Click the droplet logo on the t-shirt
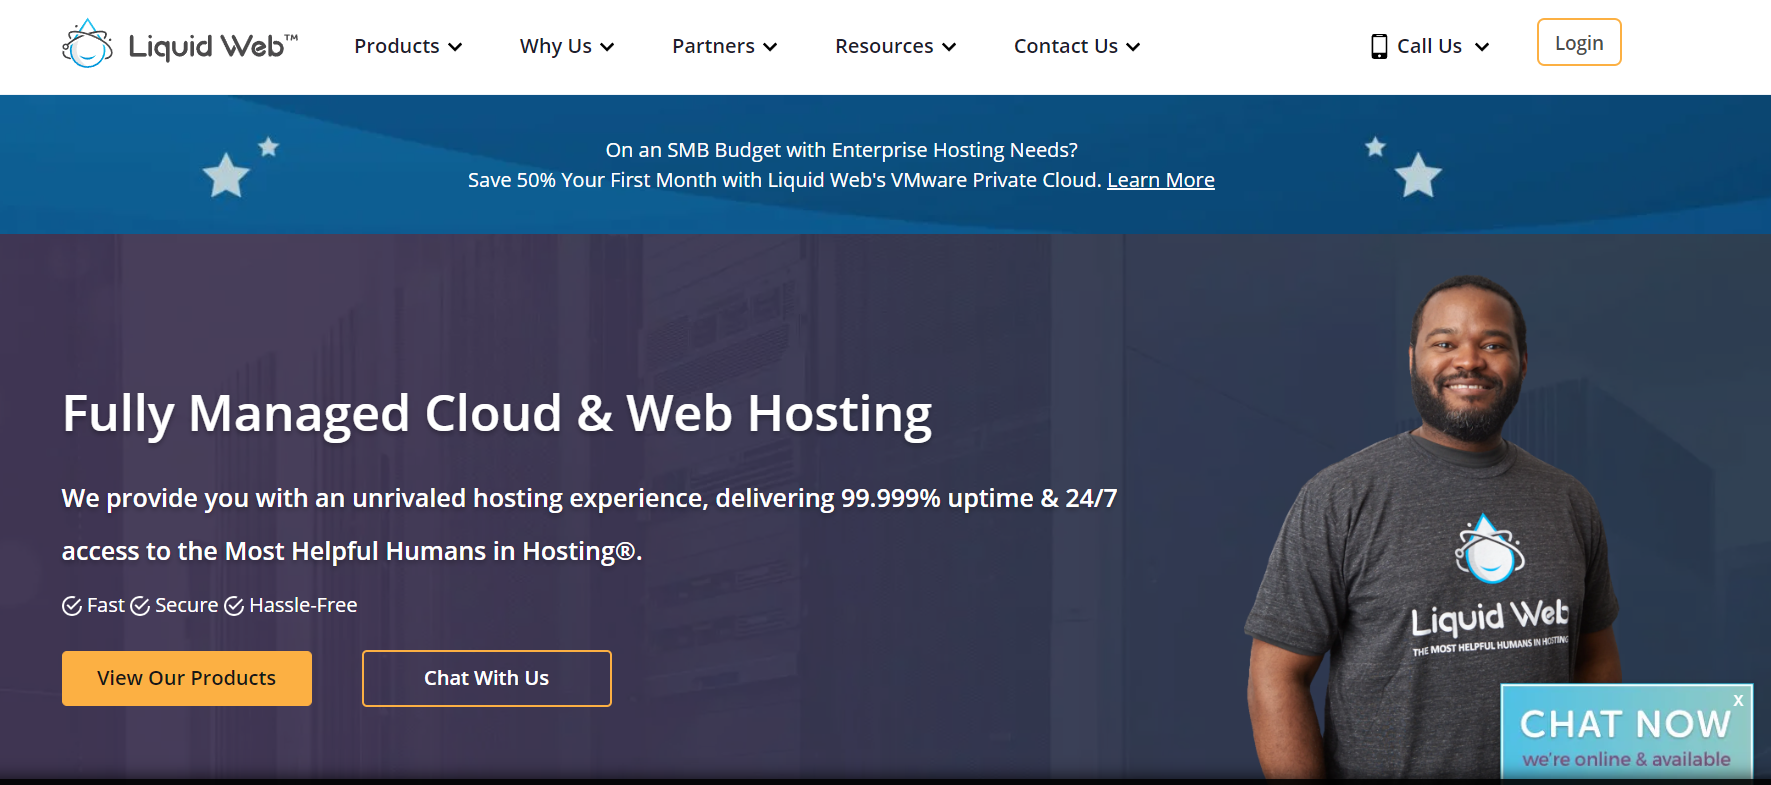The height and width of the screenshot is (785, 1771). (1488, 550)
